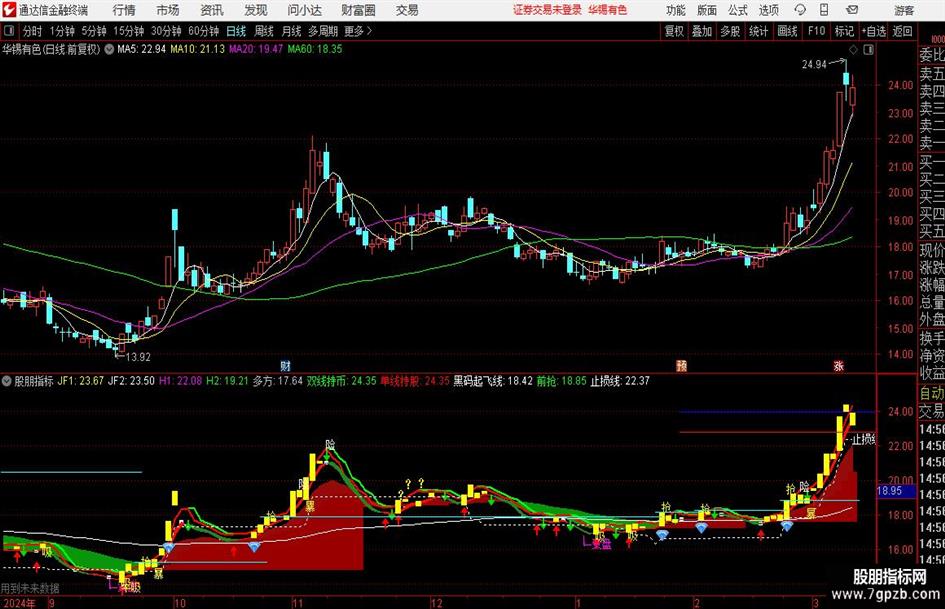The width and height of the screenshot is (945, 609).
Task: Click the 复权 toolbar button
Action: 674,31
